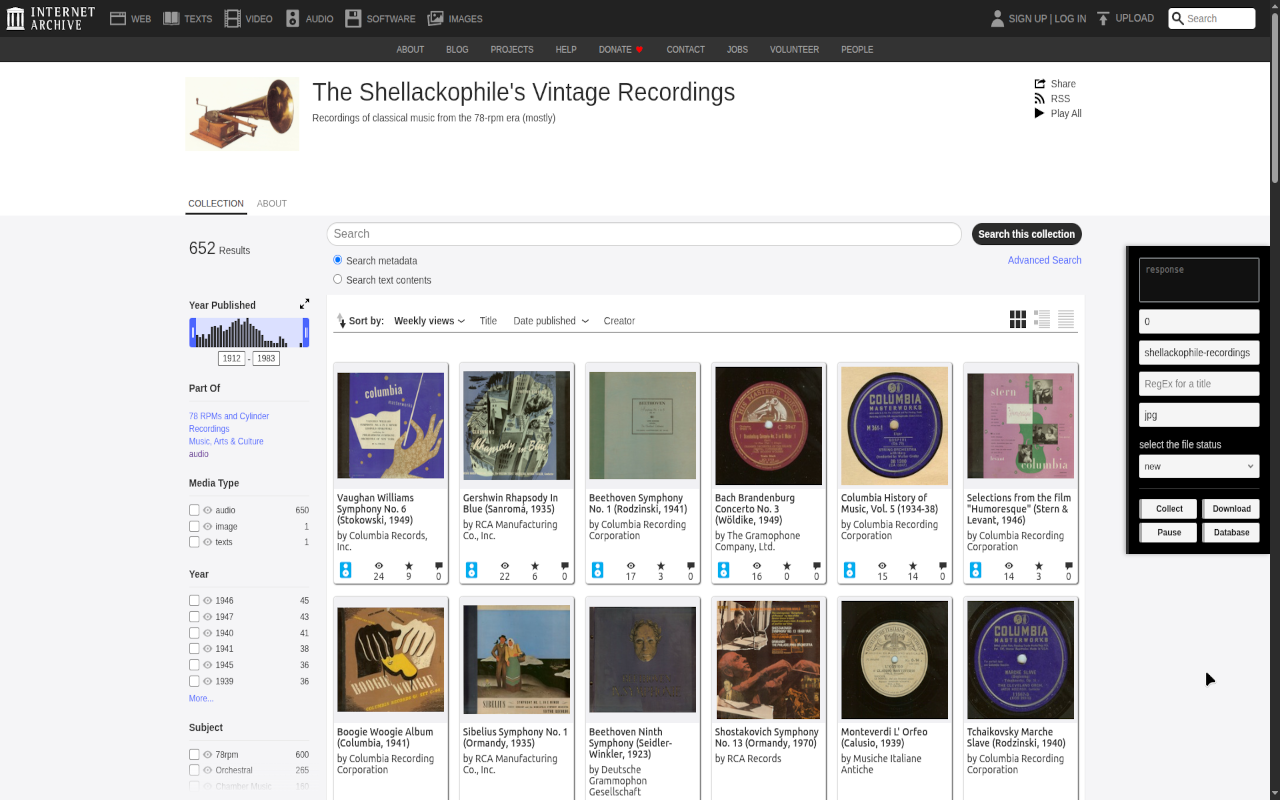Check the image media type checkbox

point(194,526)
